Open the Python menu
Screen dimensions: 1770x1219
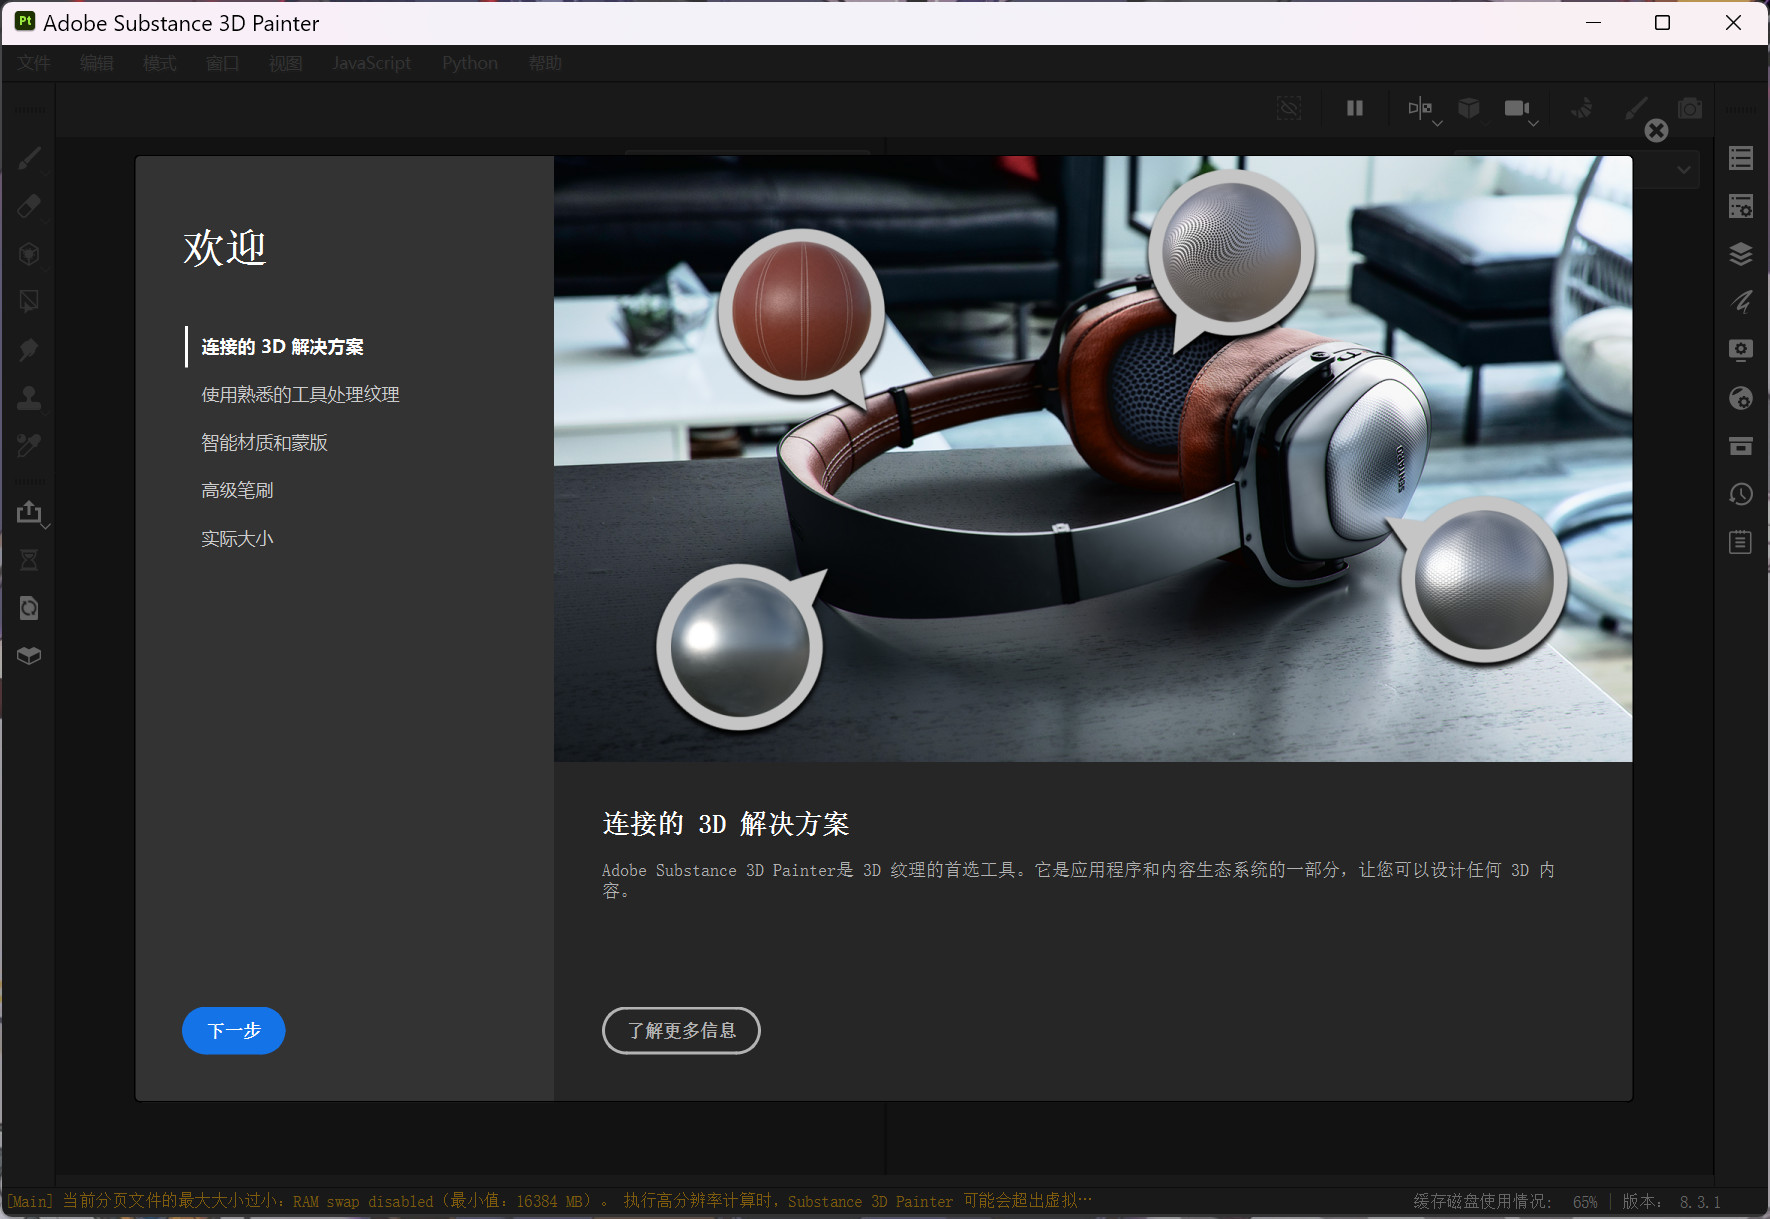(470, 63)
